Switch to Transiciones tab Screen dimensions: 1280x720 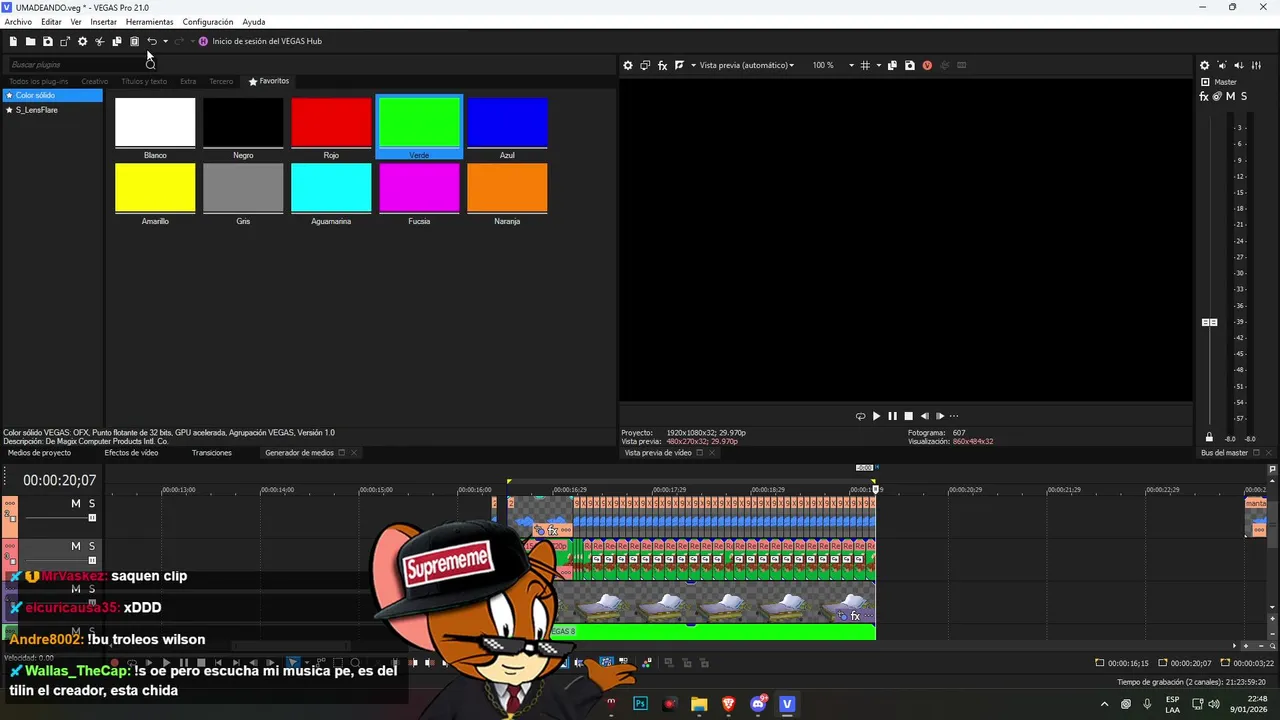(211, 453)
